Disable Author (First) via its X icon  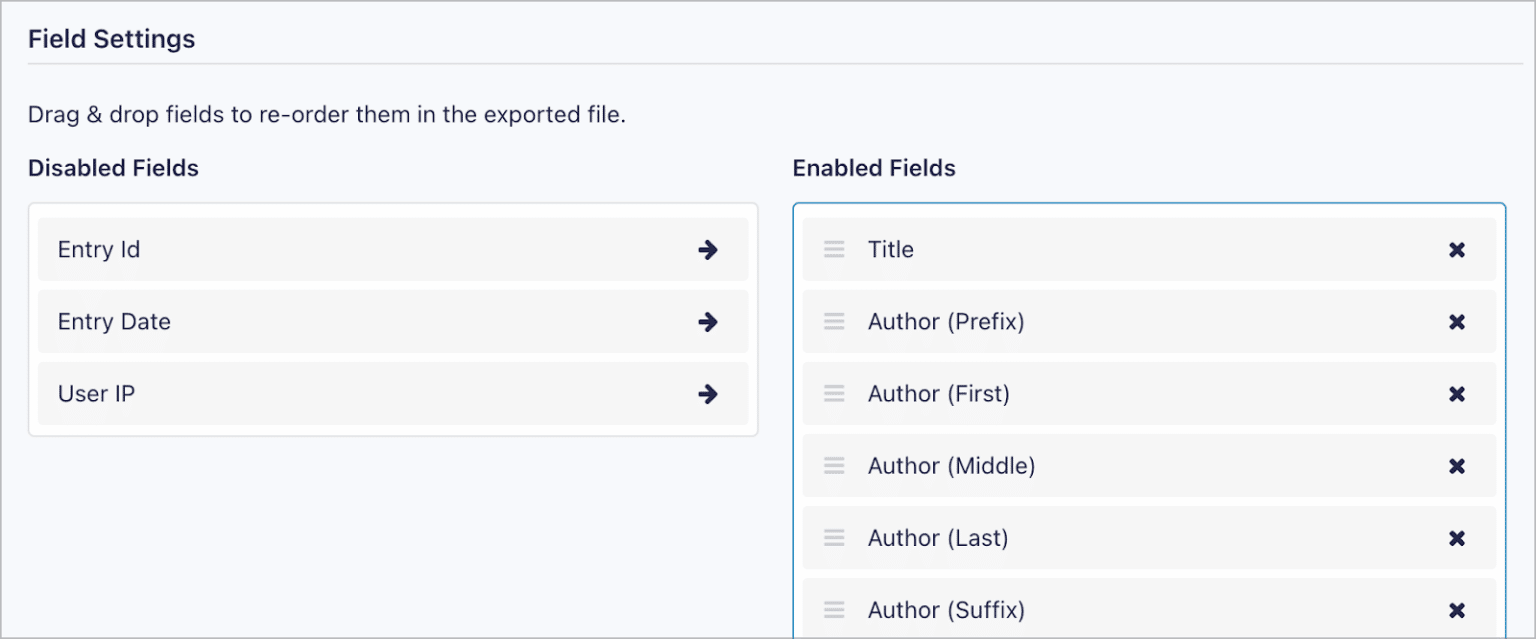1457,394
